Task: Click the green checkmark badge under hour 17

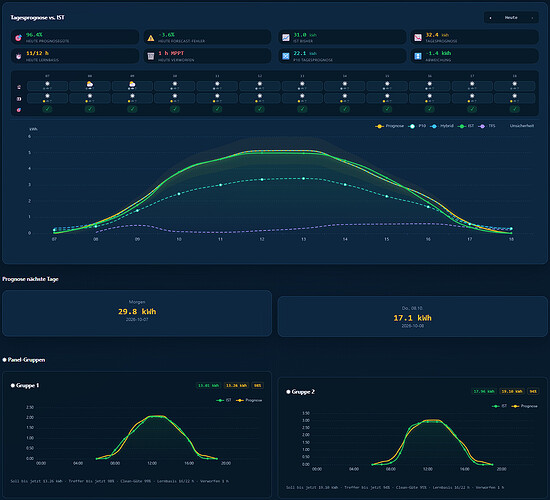Action: (x=472, y=109)
